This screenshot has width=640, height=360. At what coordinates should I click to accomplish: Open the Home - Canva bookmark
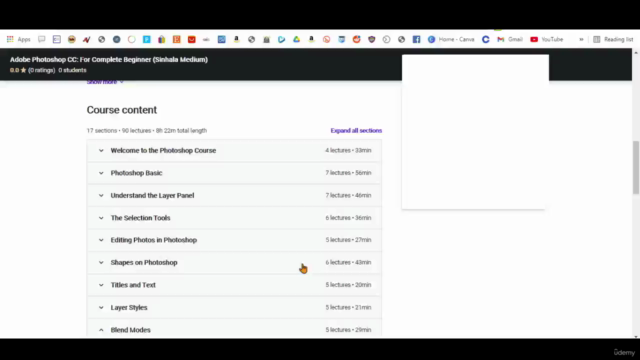click(451, 40)
